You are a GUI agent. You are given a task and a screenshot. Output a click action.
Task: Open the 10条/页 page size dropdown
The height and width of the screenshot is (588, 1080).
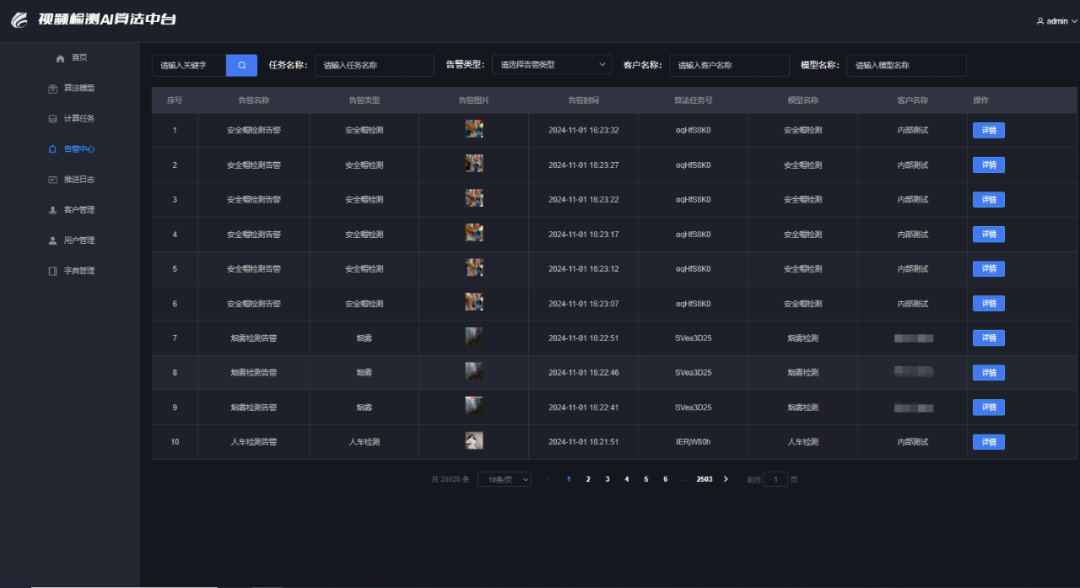pos(505,480)
